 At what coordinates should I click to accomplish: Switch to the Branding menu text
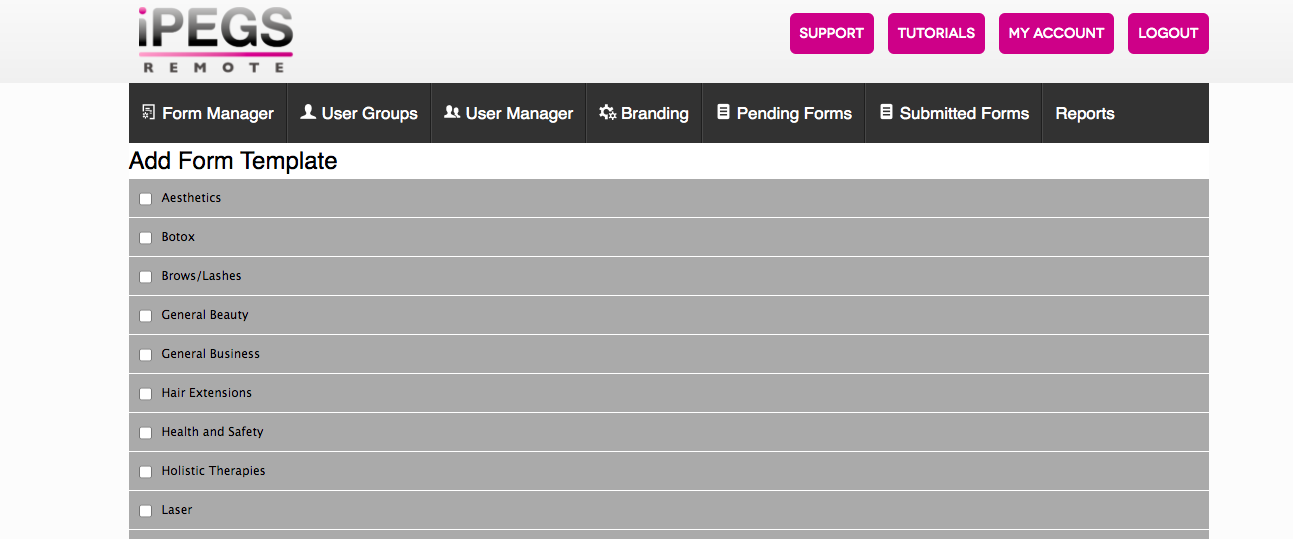click(x=655, y=113)
